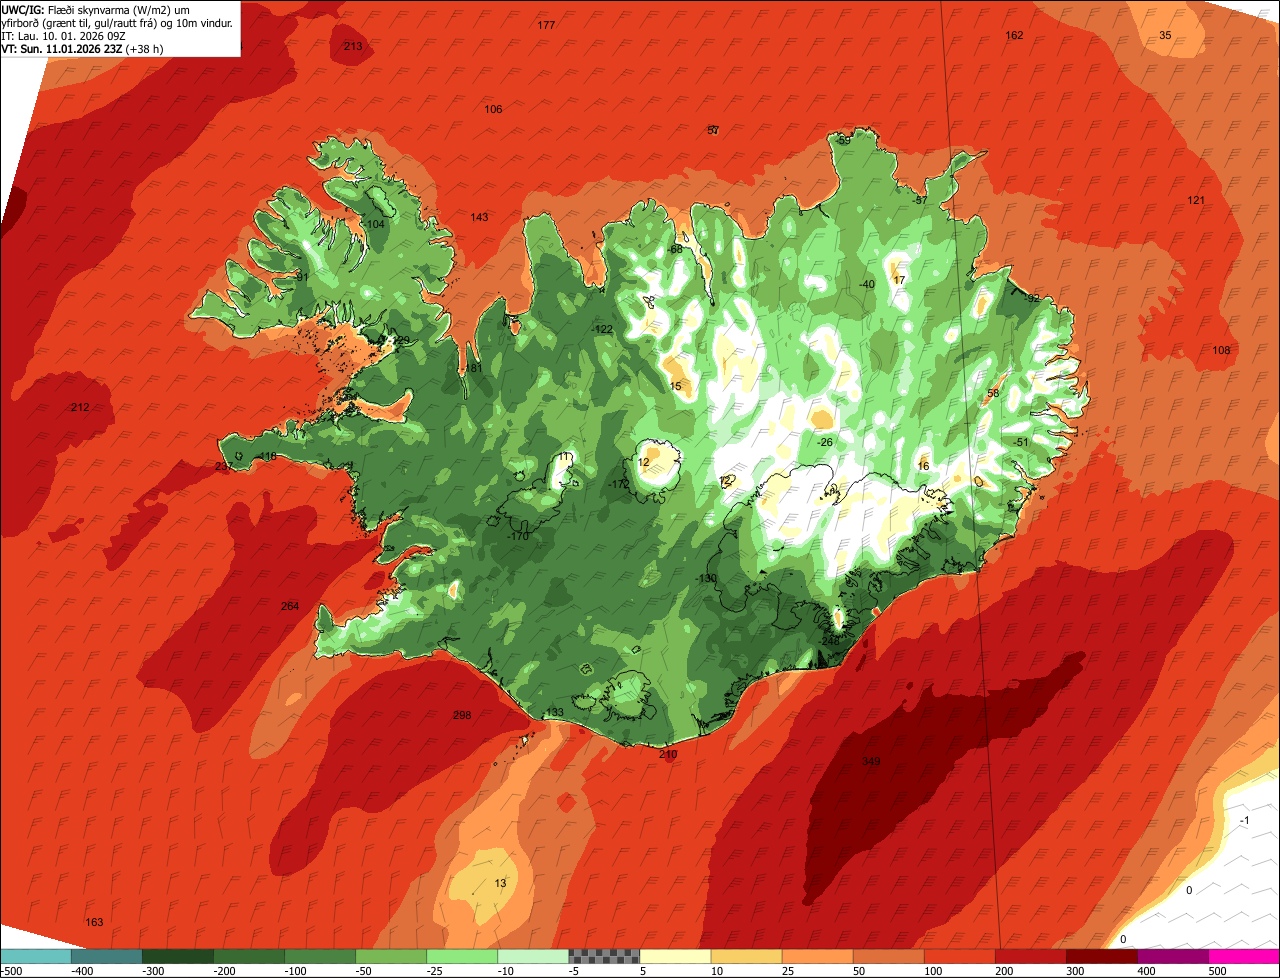Click the 17 value in northeast Iceland
The width and height of the screenshot is (1280, 978).
coord(899,280)
